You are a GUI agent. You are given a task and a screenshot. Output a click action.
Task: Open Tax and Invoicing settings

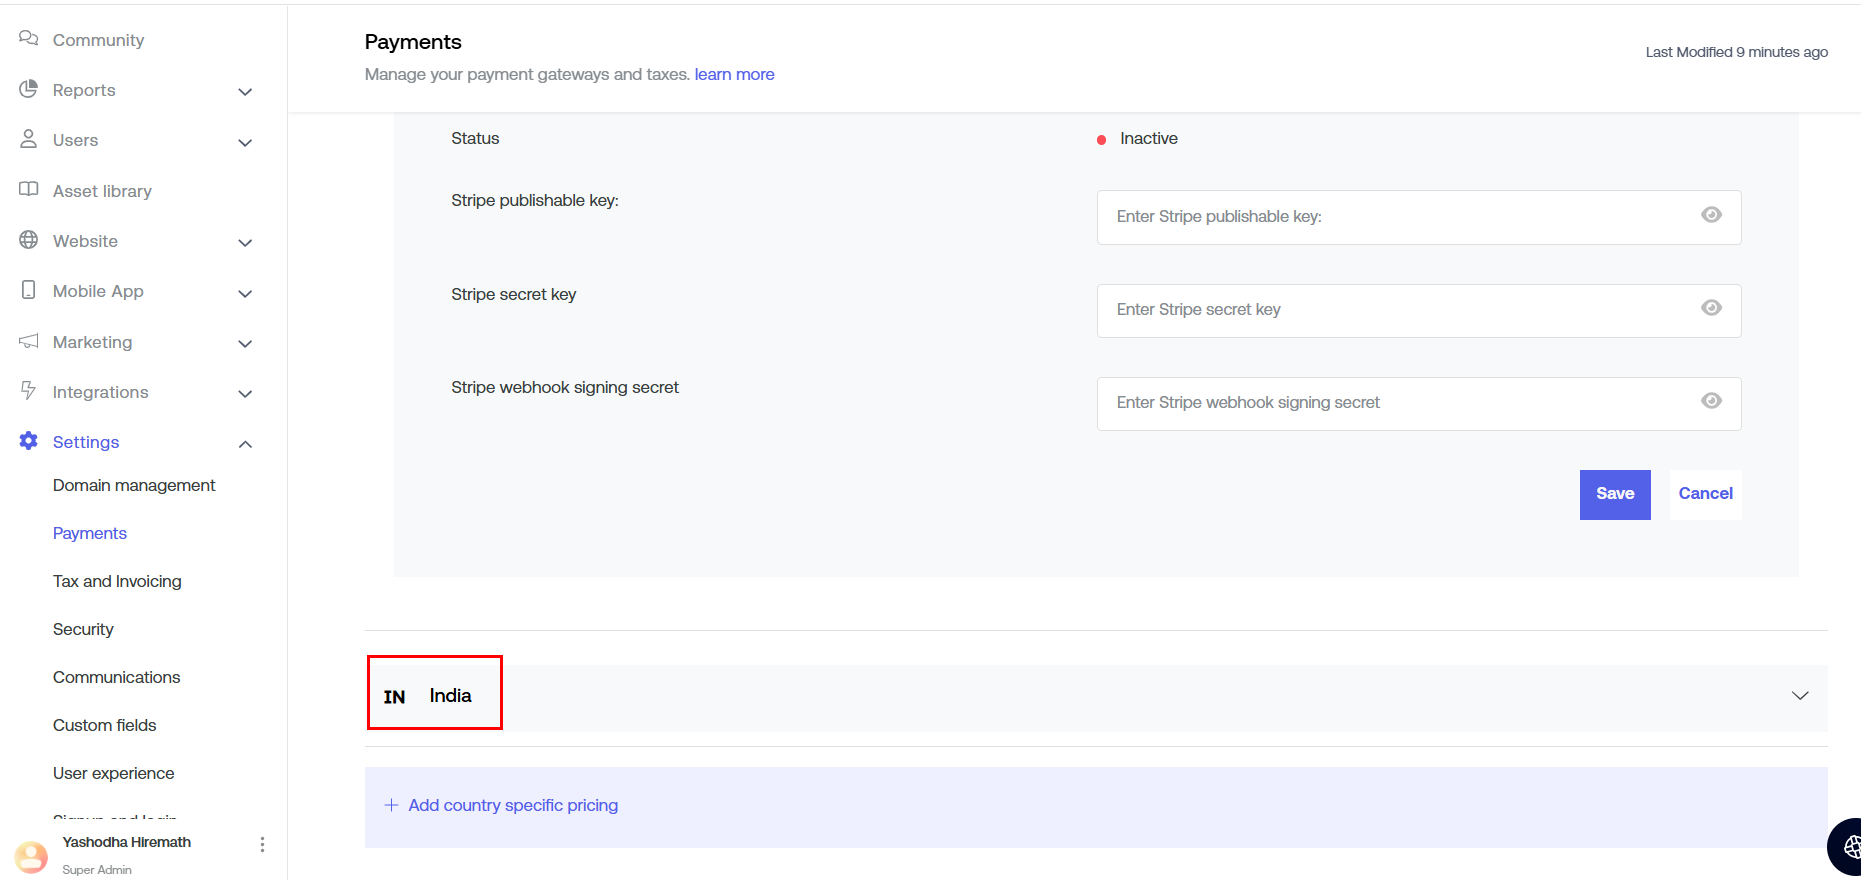(117, 581)
